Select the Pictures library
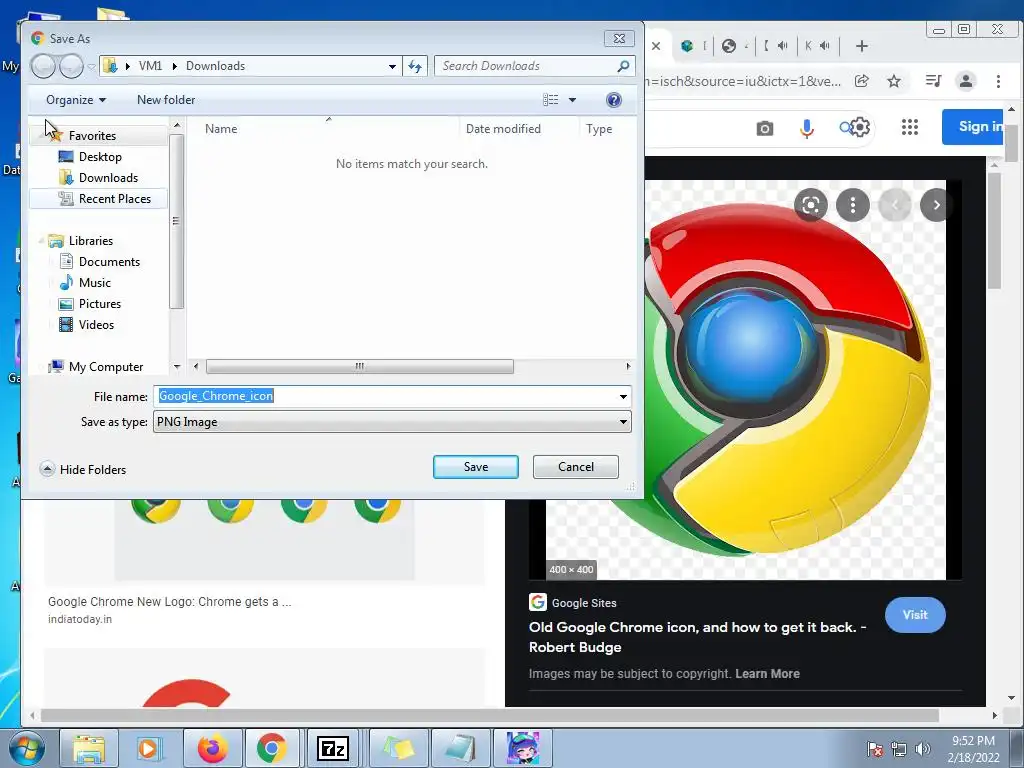This screenshot has height=768, width=1024. (99, 304)
